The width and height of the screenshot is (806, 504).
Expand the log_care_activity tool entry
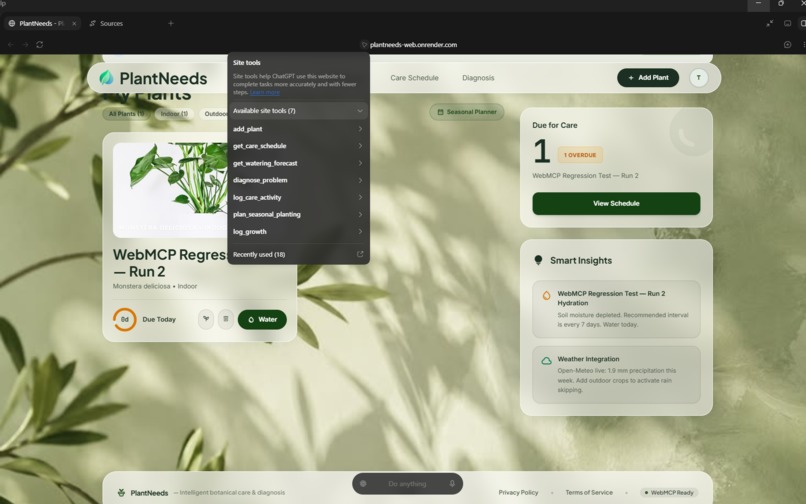point(298,197)
